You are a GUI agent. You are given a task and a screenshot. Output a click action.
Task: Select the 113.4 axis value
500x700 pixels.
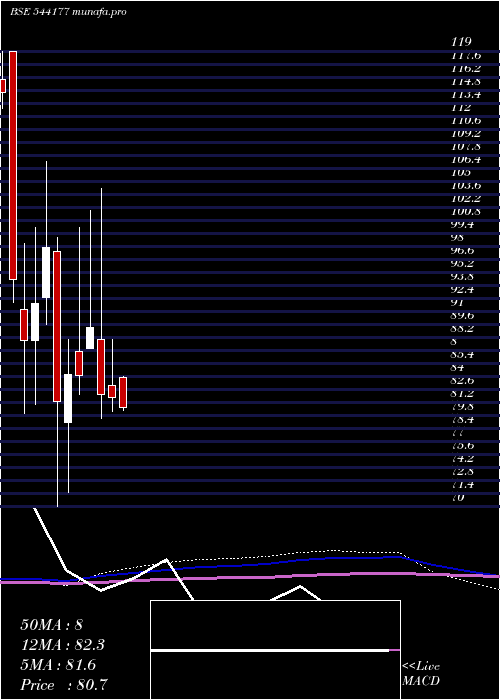pyautogui.click(x=466, y=94)
